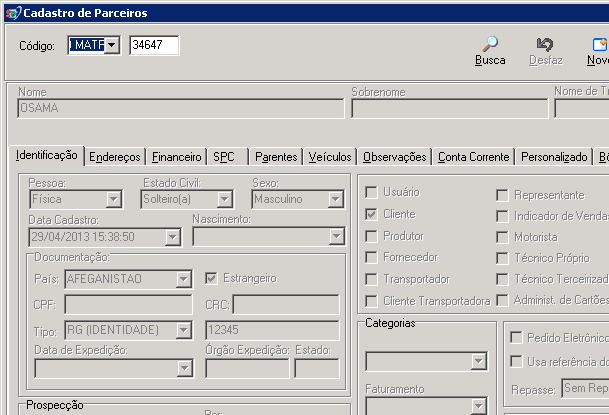This screenshot has width=609, height=415.
Task: Toggle the Administ. de Cartões checkbox
Action: [502, 300]
